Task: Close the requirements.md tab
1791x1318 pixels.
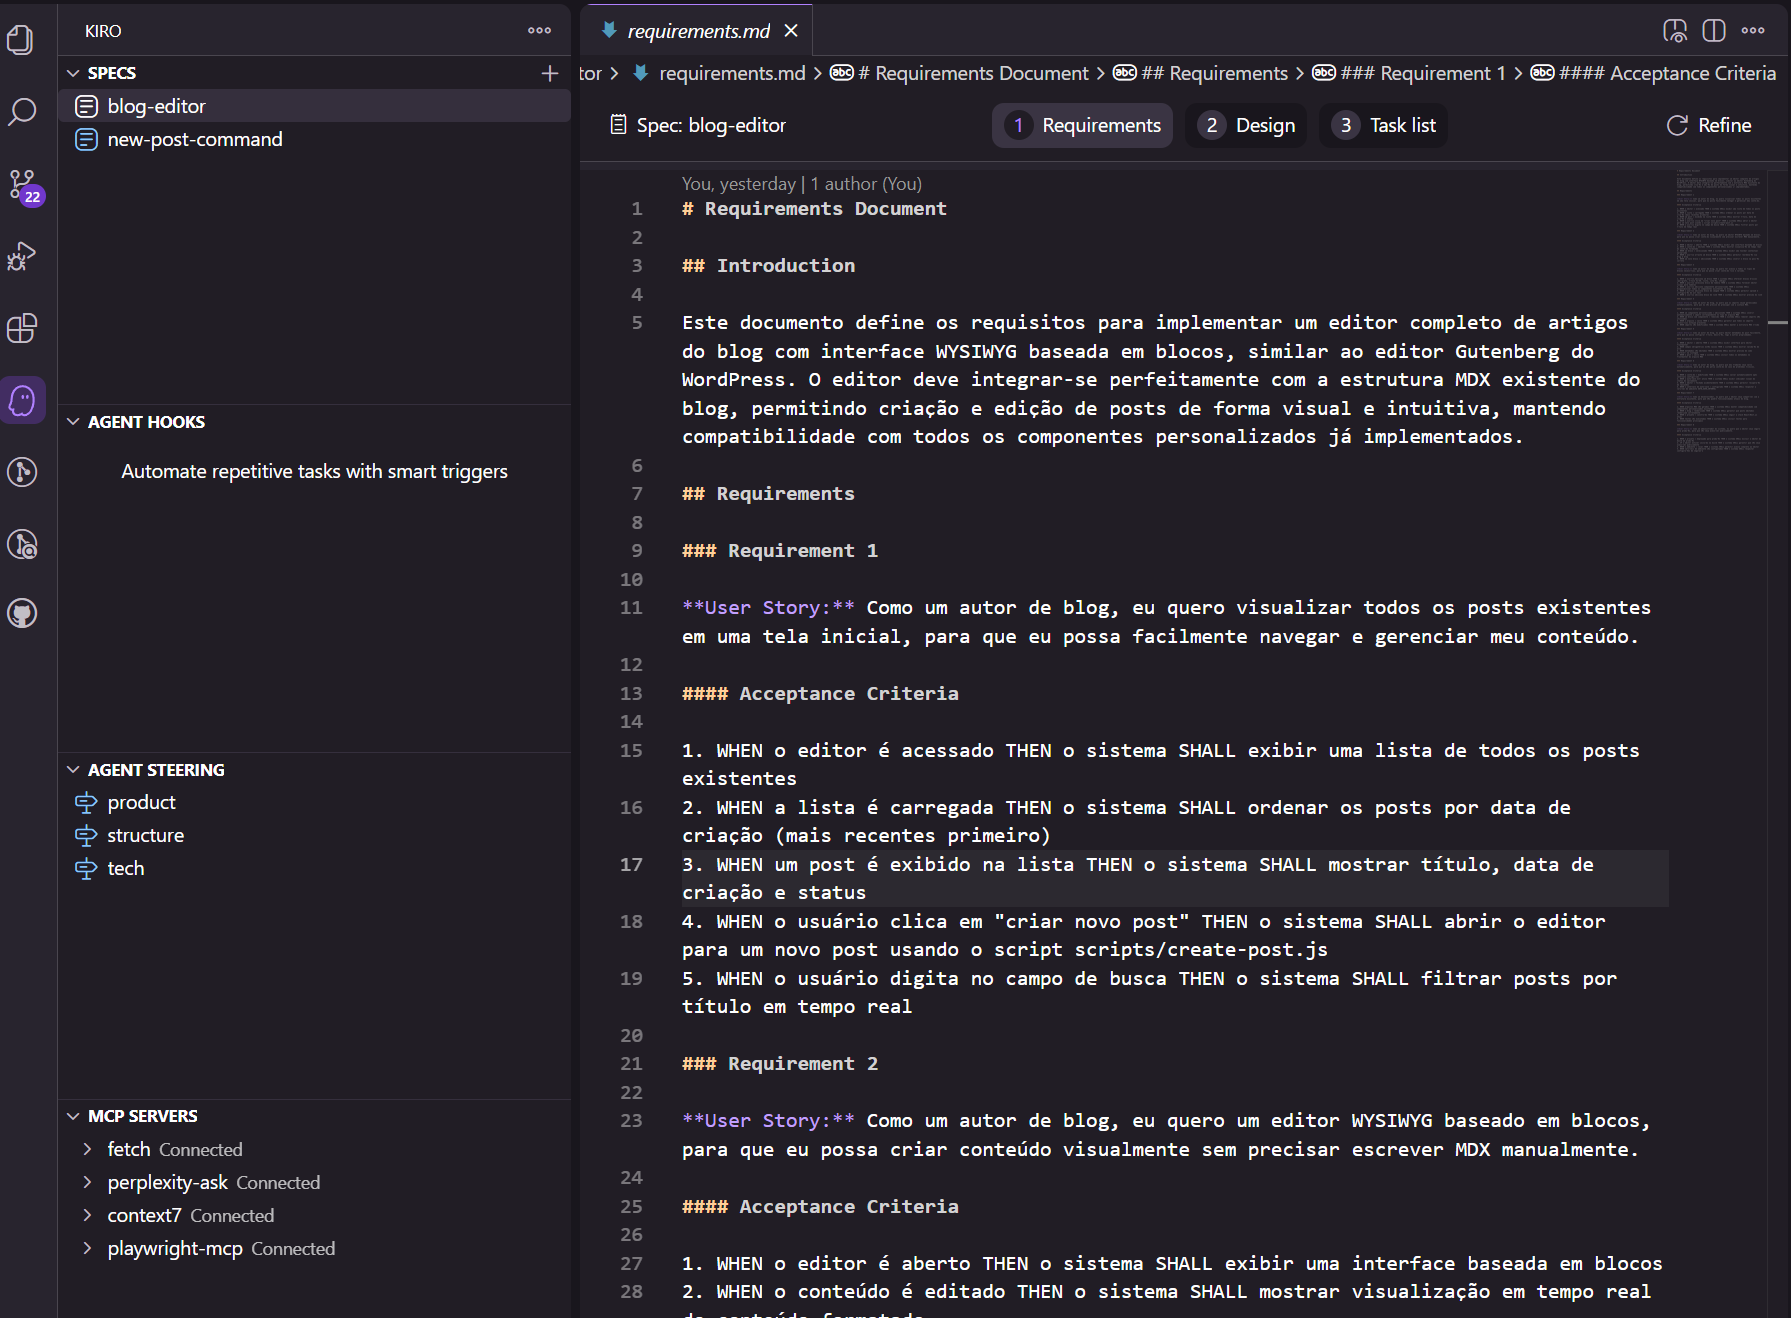Action: point(791,31)
